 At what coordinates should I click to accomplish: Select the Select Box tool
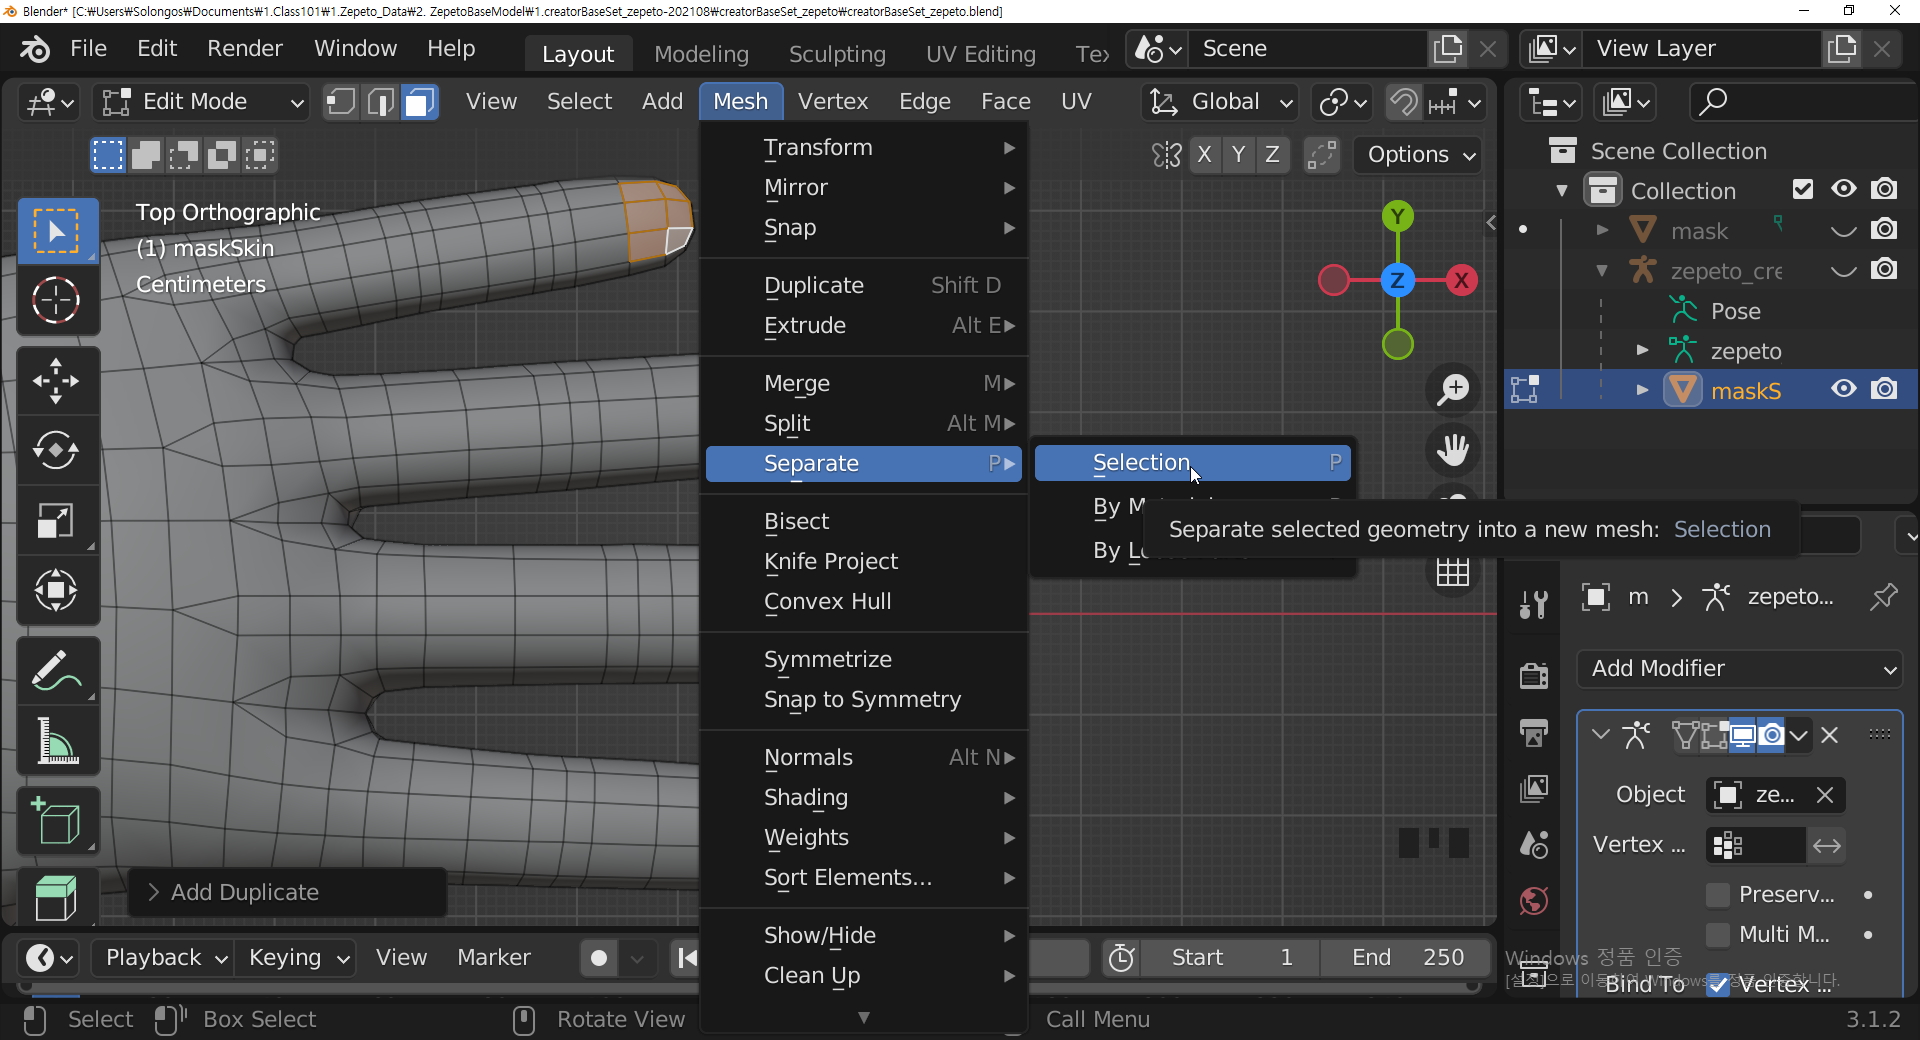(57, 231)
